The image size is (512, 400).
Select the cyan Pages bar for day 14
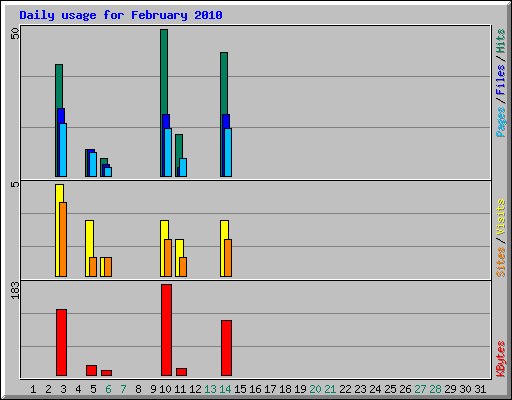click(x=228, y=152)
